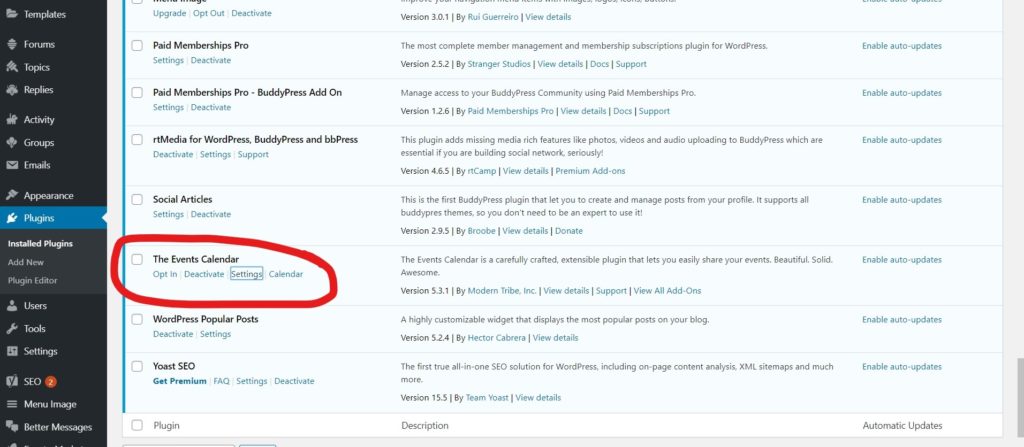Click Opt In under The Events Calendar
This screenshot has height=447, width=1024.
point(165,274)
